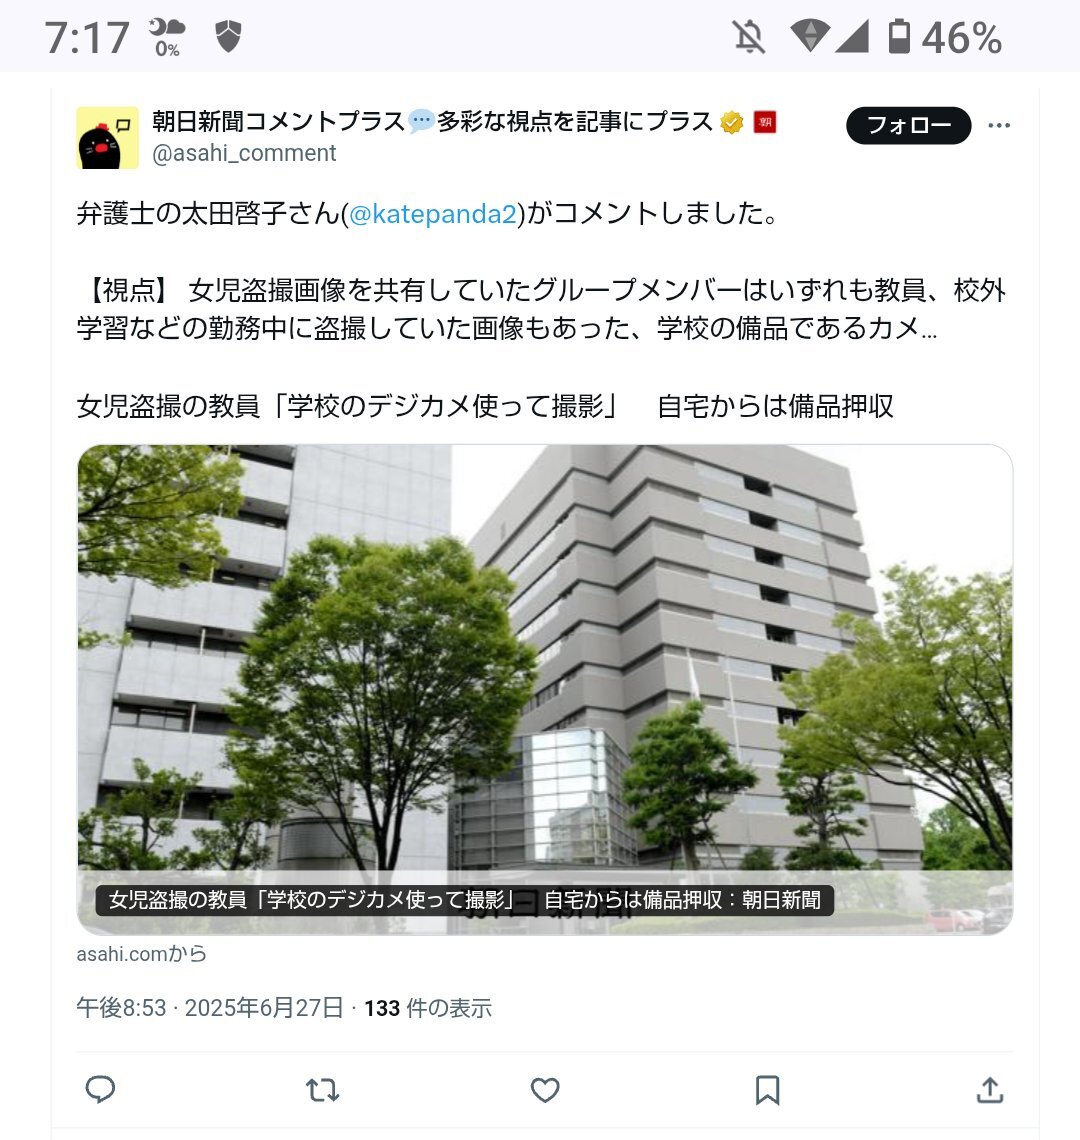The width and height of the screenshot is (1080, 1140).
Task: Tap the card caption 女児盗撮の教員 overlay text
Action: (465, 900)
